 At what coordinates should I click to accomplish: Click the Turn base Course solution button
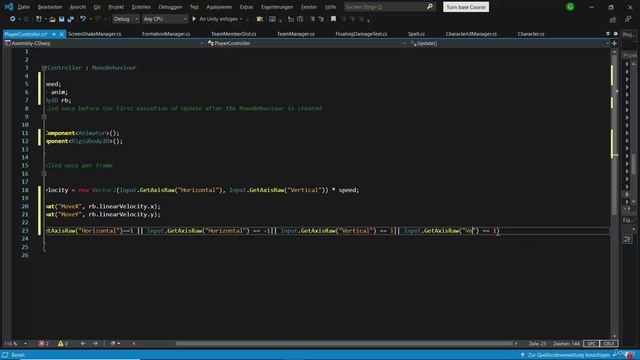pyautogui.click(x=466, y=7)
